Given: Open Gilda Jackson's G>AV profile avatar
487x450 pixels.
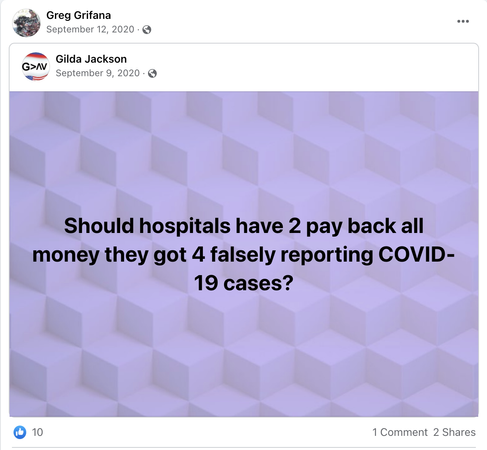Looking at the screenshot, I should pyautogui.click(x=35, y=66).
